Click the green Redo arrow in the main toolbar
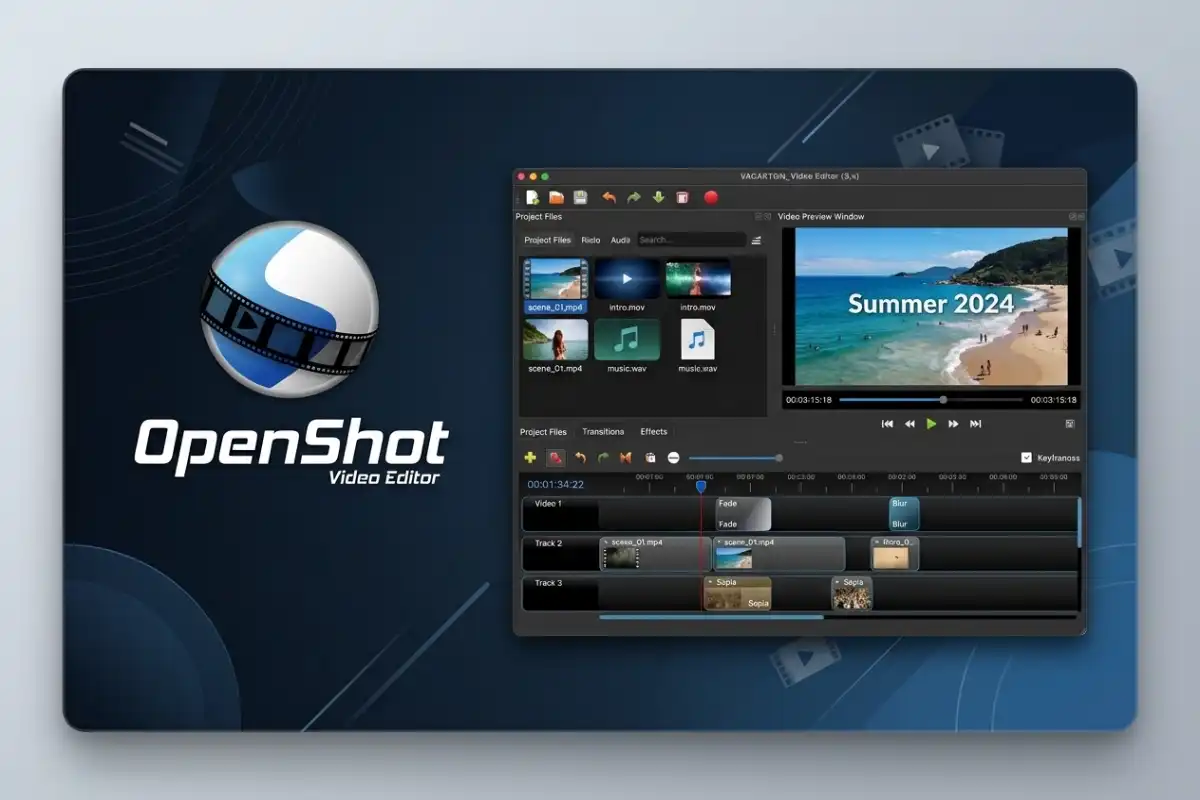 point(634,197)
